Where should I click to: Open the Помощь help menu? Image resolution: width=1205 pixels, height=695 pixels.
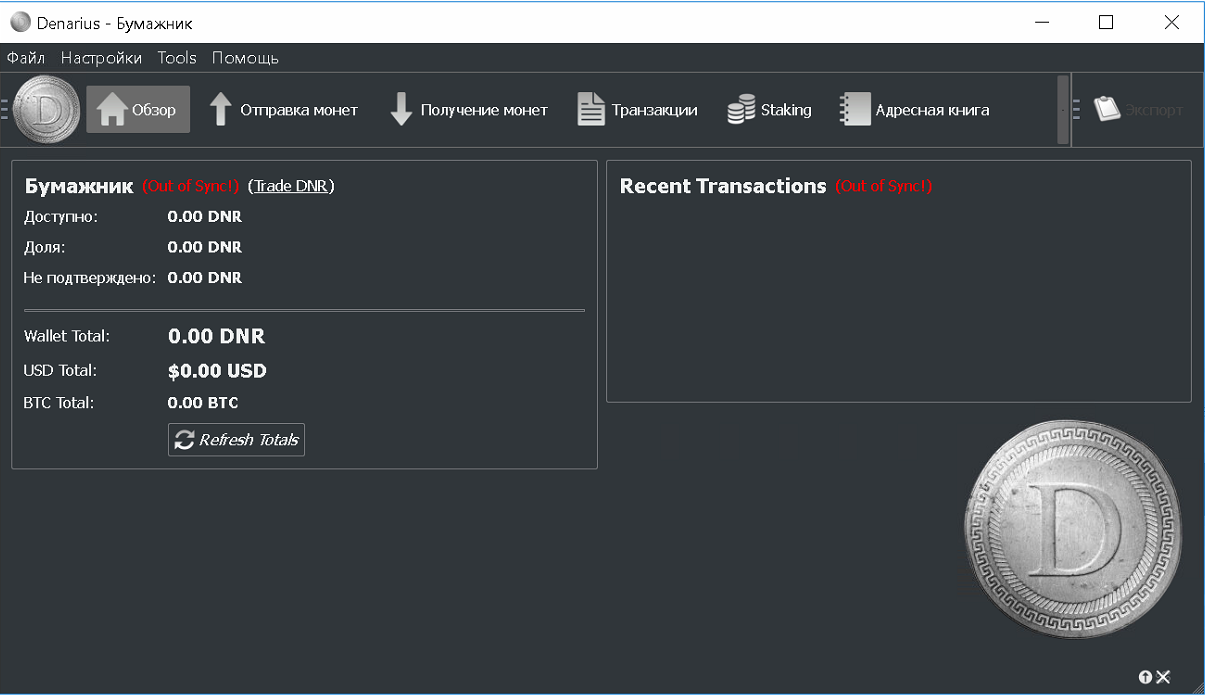click(x=245, y=58)
